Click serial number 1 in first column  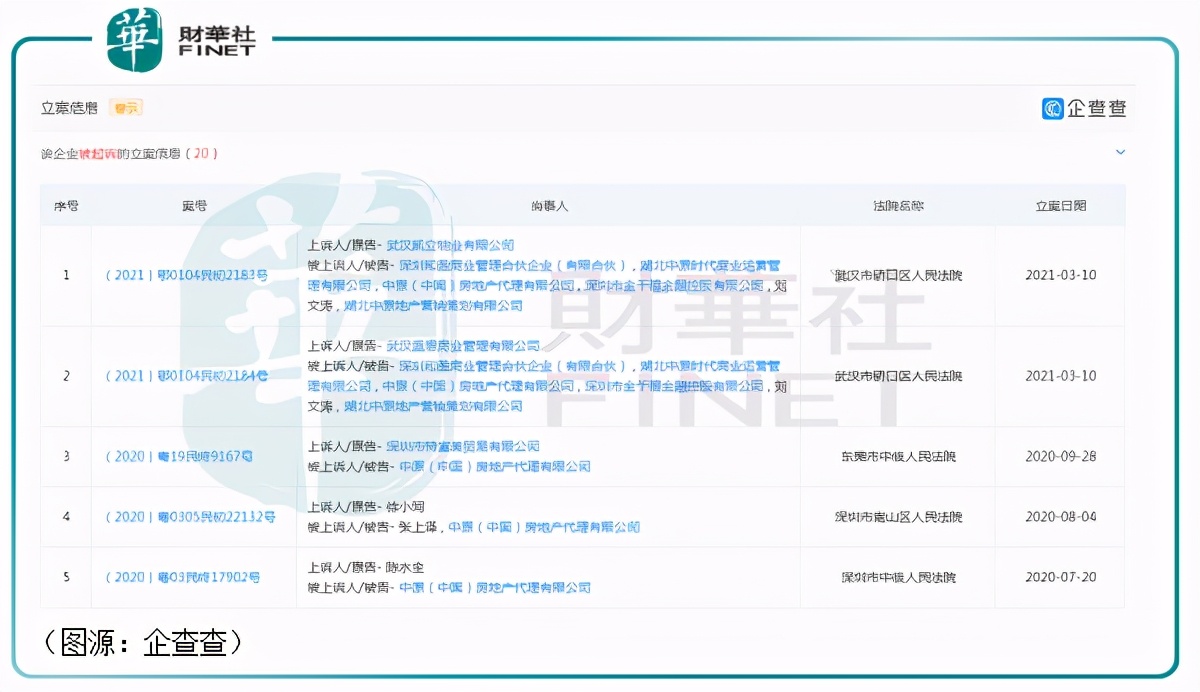[66, 275]
